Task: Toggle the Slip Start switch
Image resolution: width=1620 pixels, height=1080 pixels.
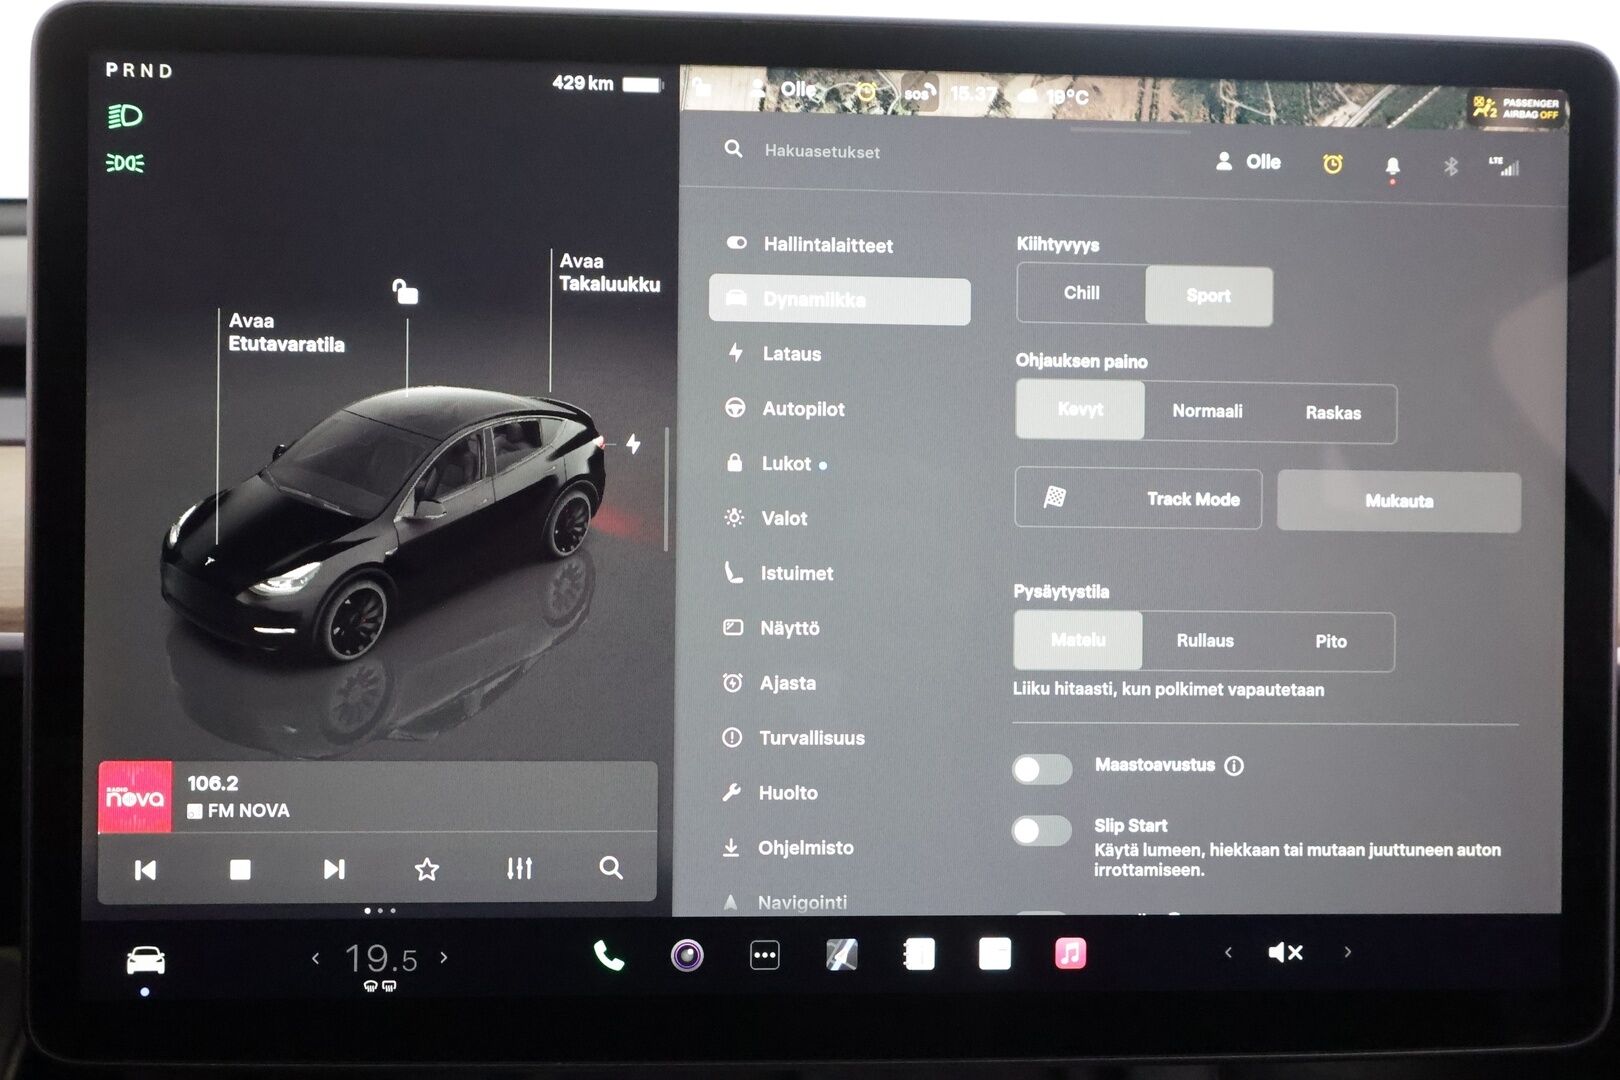Action: click(x=1041, y=830)
